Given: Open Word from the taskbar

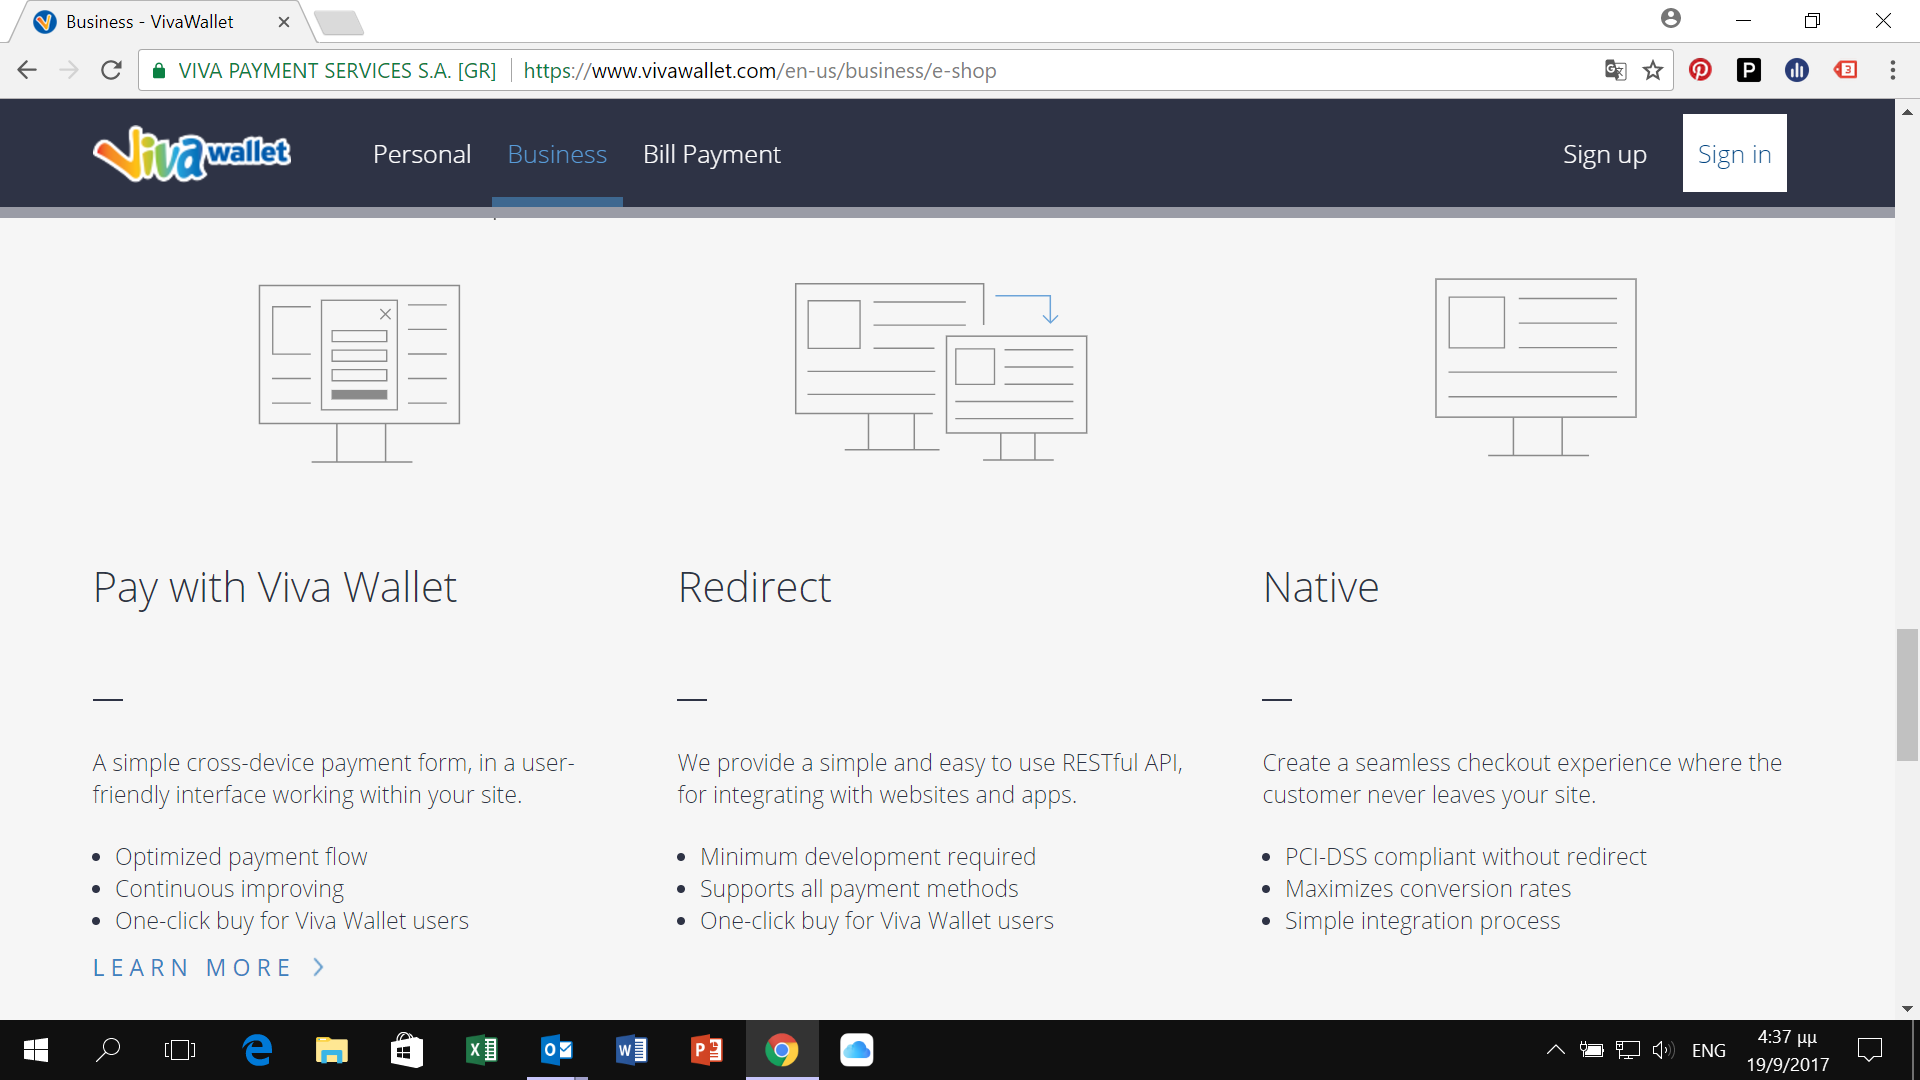Looking at the screenshot, I should (632, 1050).
